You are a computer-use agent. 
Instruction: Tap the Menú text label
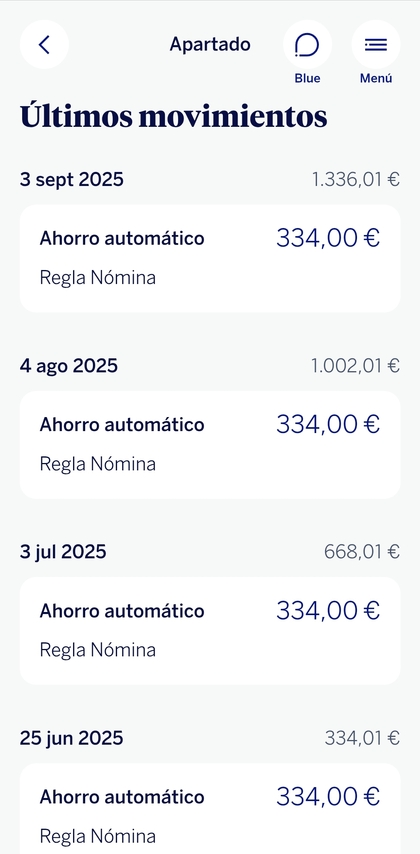click(x=376, y=78)
